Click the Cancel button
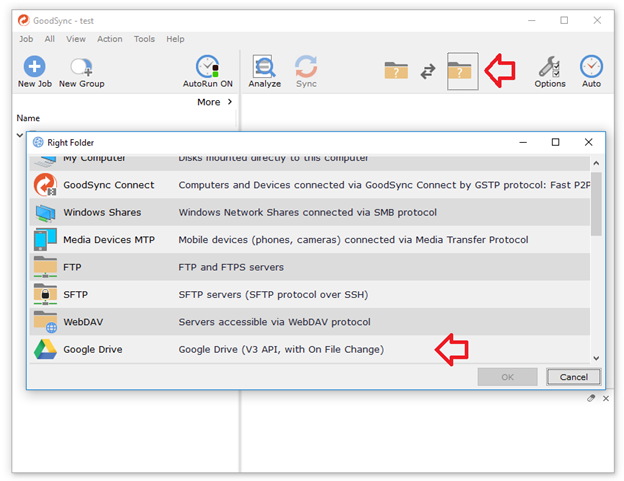 573,377
